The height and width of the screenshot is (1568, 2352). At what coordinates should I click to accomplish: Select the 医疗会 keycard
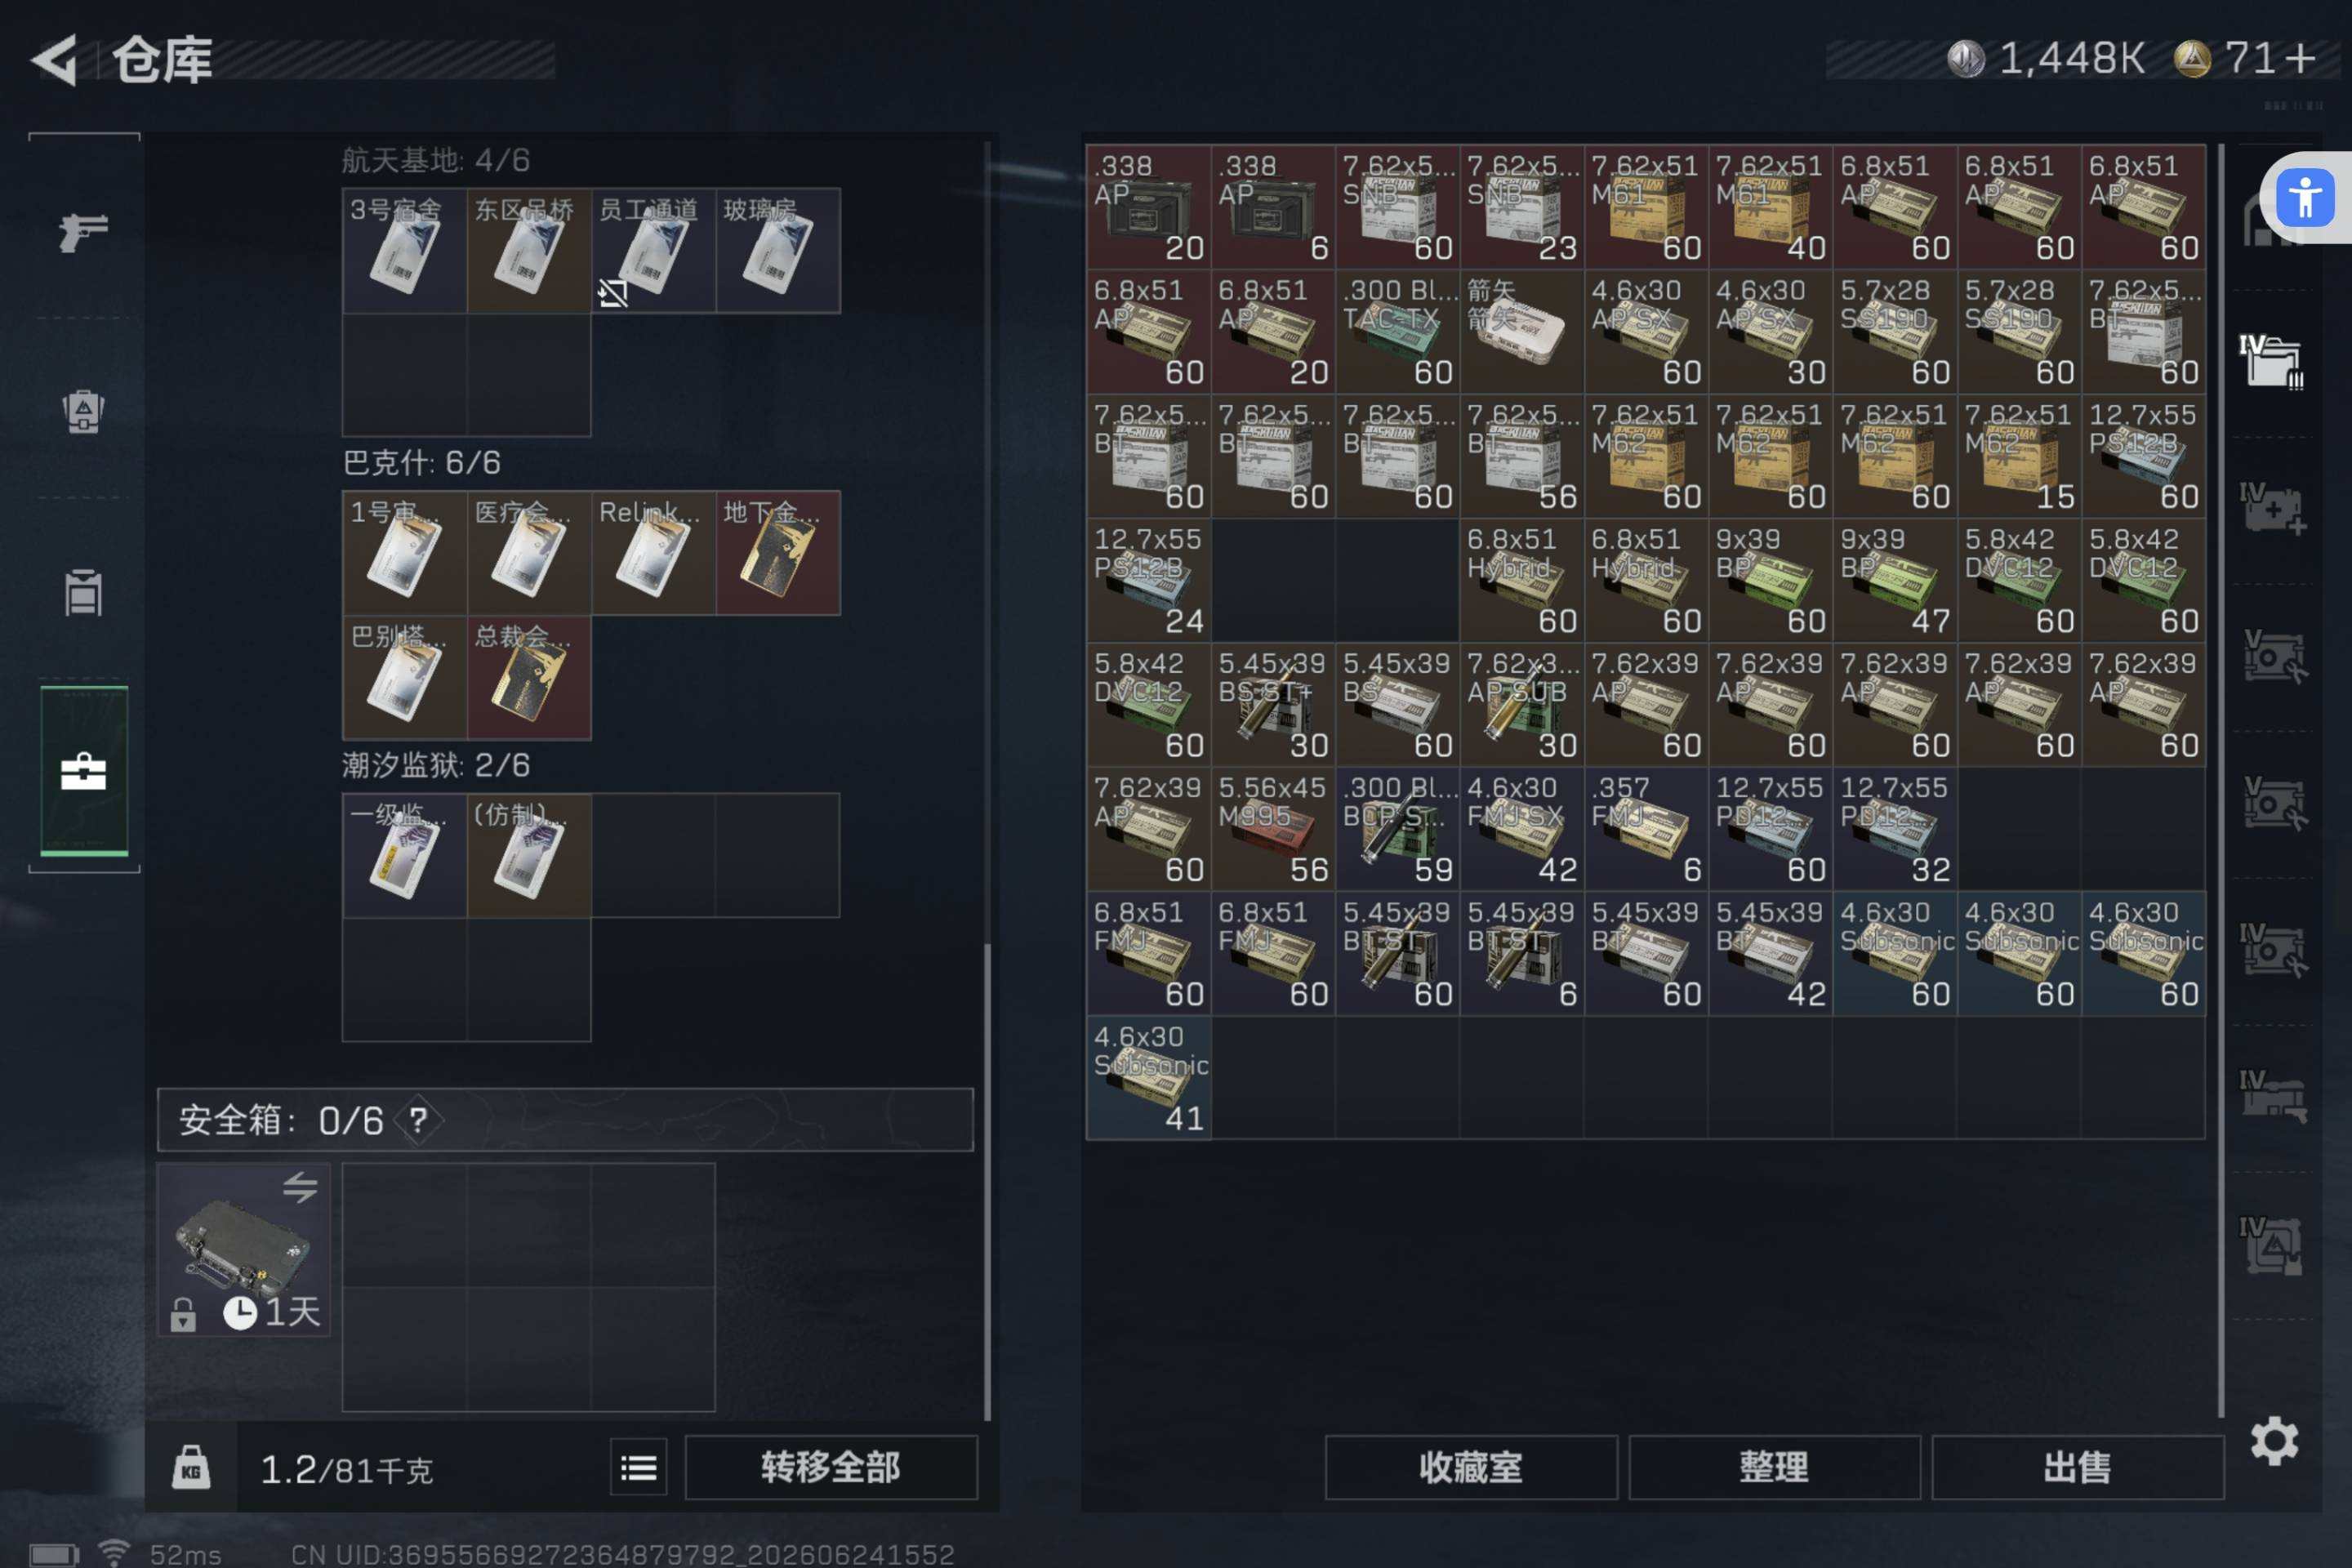529,553
